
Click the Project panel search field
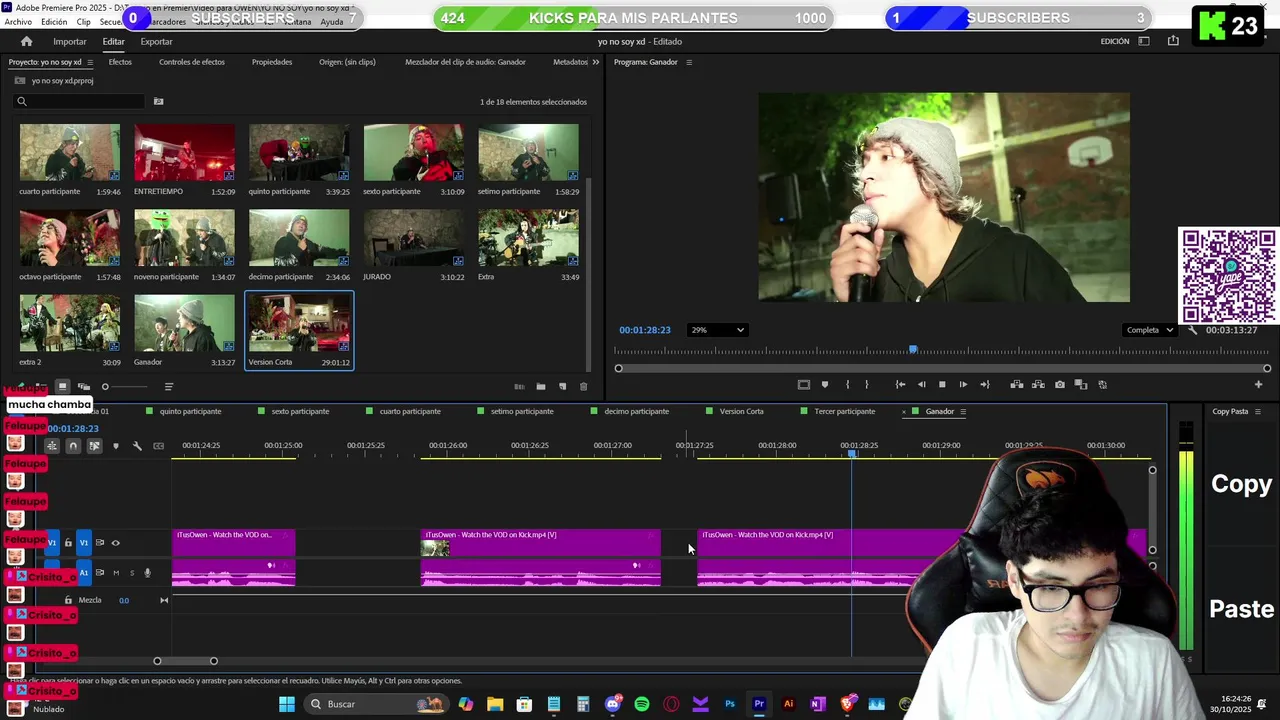(x=80, y=101)
